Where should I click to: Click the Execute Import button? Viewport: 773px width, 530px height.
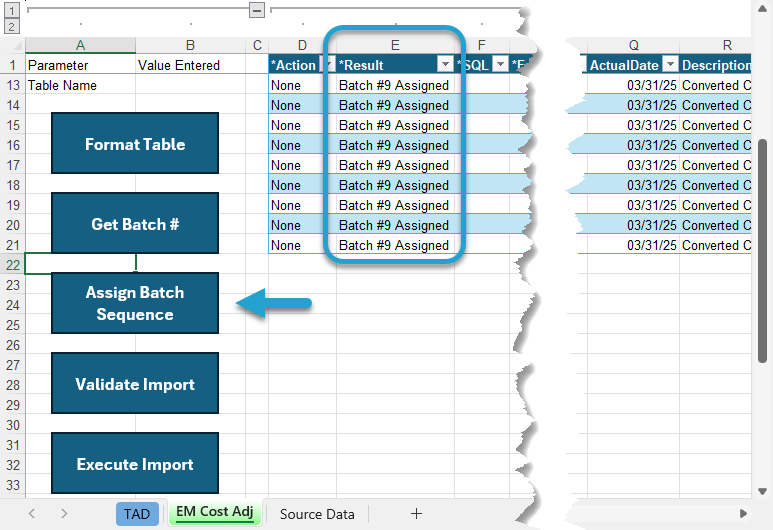[135, 463]
